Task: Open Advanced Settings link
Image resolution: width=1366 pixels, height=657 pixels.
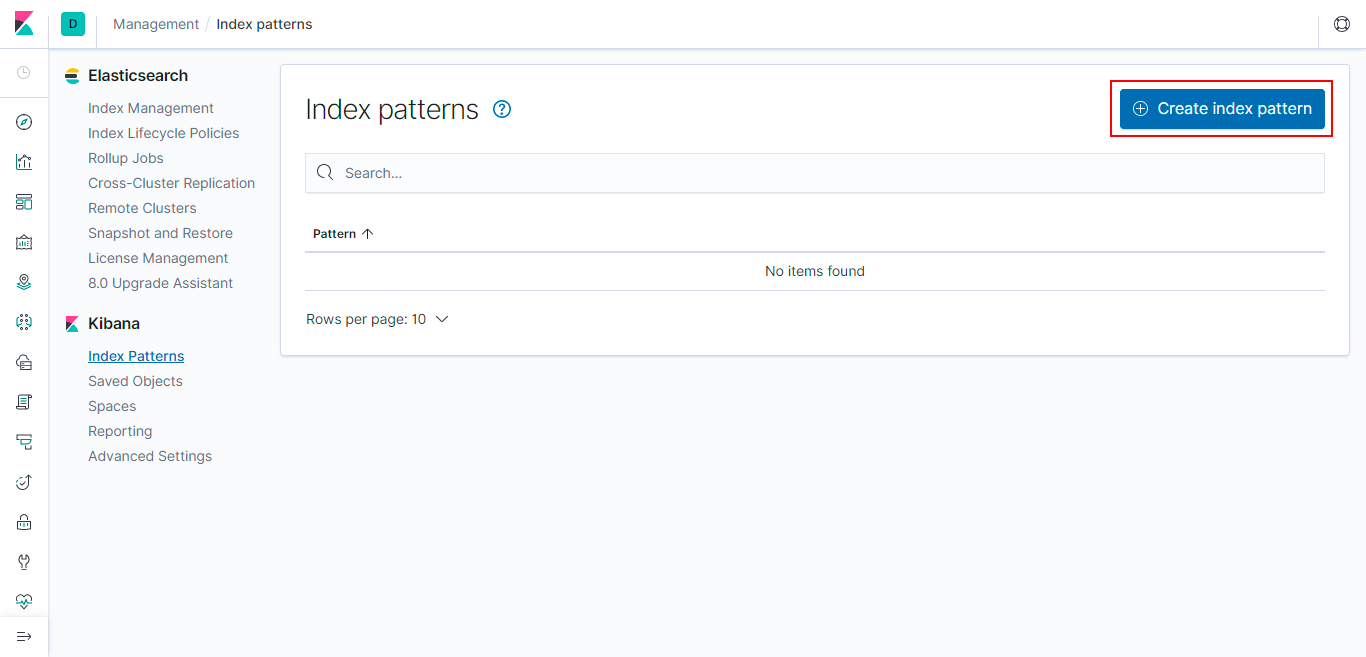Action: pyautogui.click(x=150, y=456)
